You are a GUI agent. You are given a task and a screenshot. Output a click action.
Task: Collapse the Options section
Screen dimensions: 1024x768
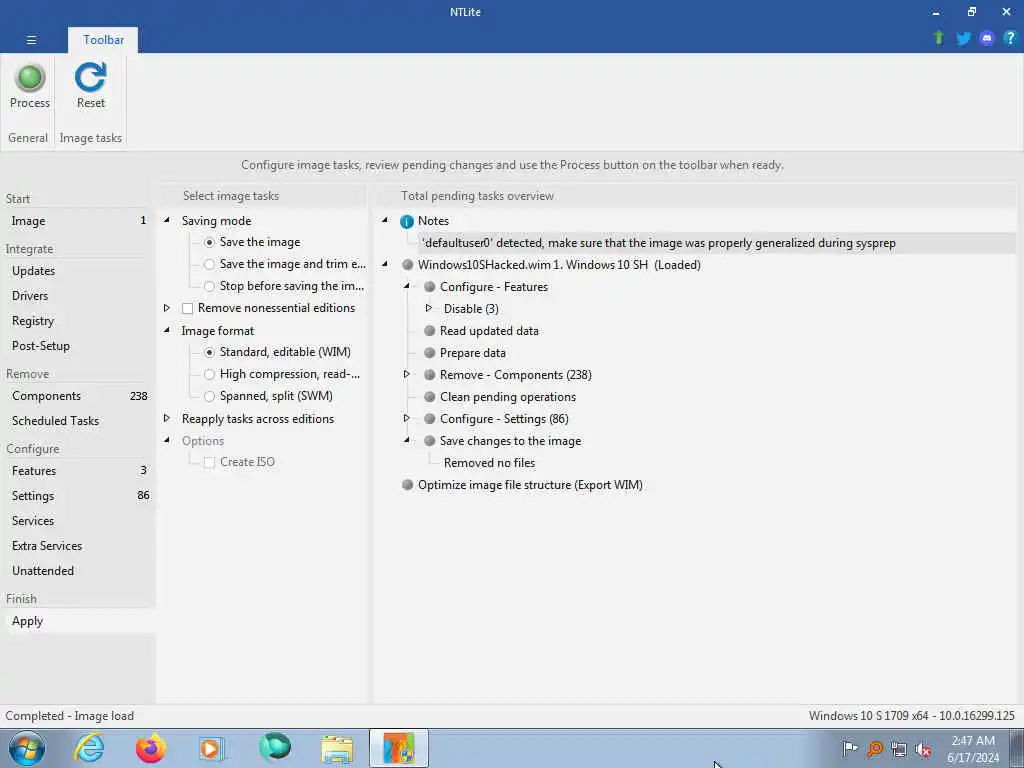tap(167, 440)
